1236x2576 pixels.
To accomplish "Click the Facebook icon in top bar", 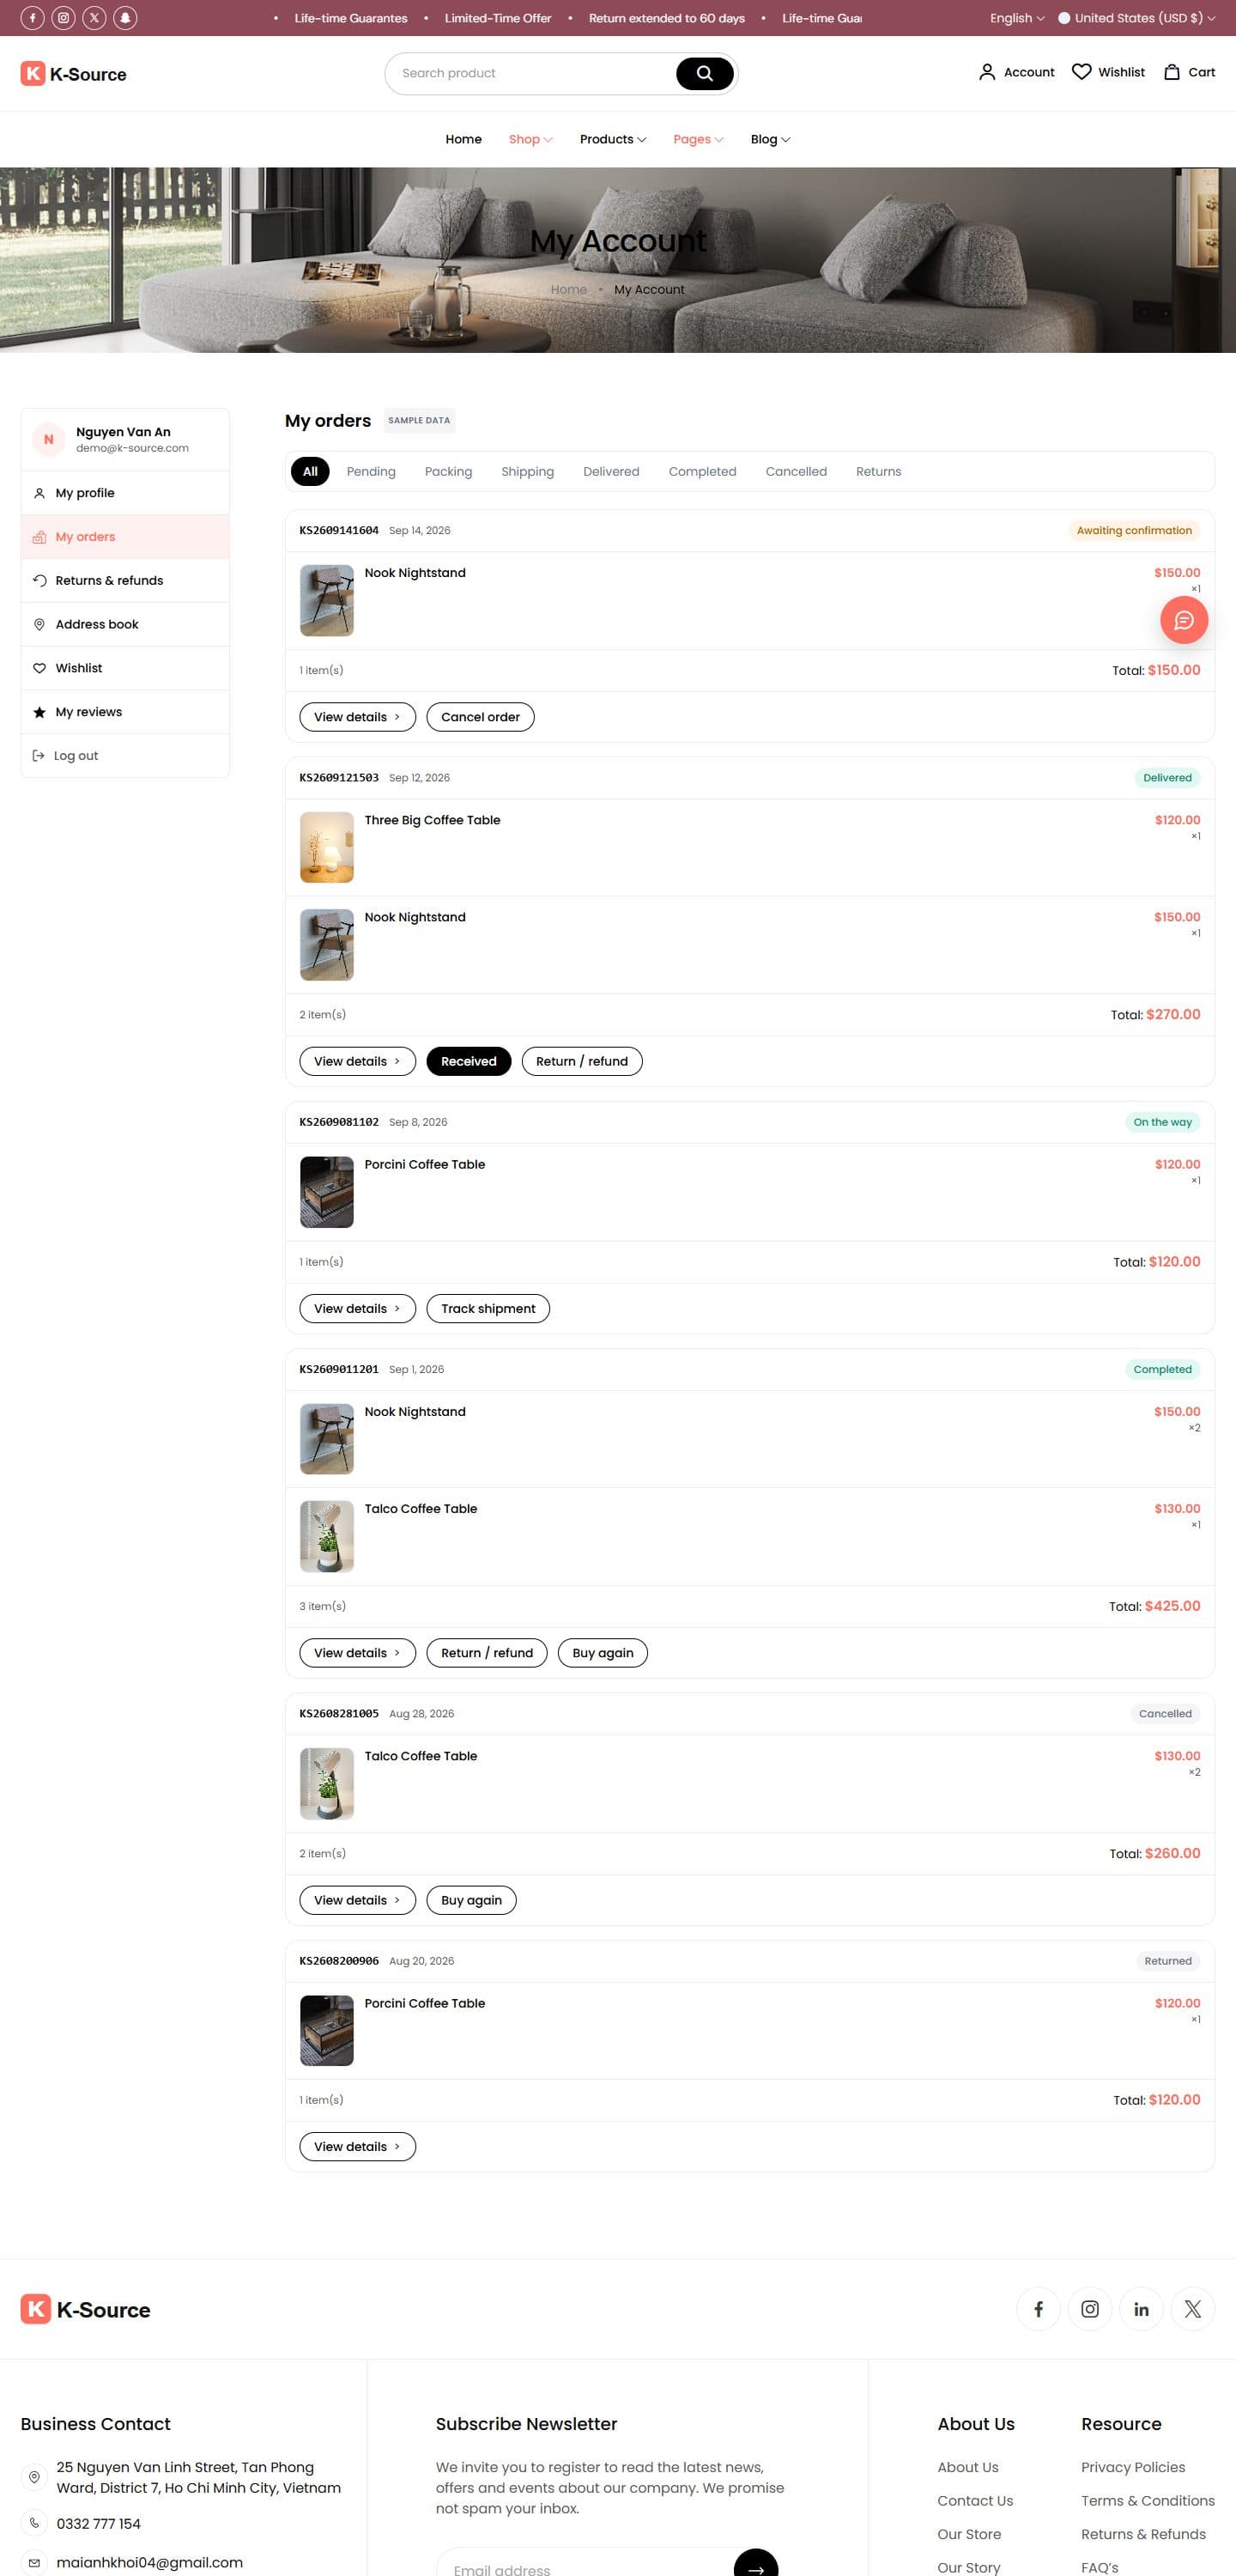I will pyautogui.click(x=32, y=18).
